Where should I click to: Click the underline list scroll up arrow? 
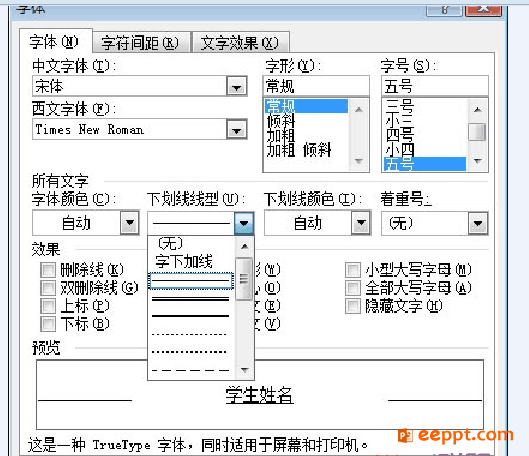point(245,246)
